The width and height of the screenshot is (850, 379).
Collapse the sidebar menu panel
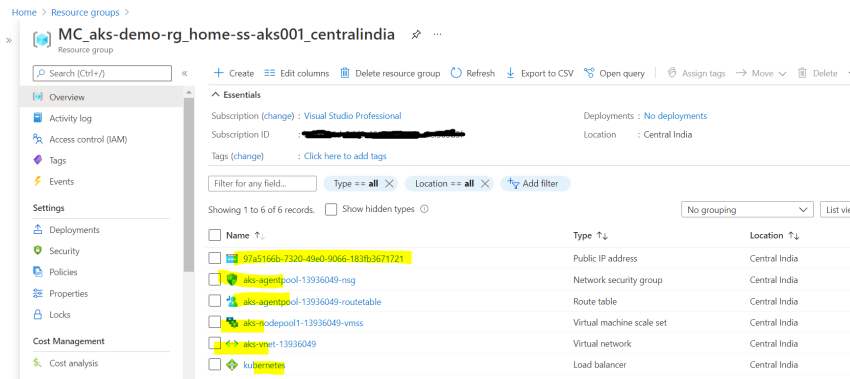pos(184,73)
